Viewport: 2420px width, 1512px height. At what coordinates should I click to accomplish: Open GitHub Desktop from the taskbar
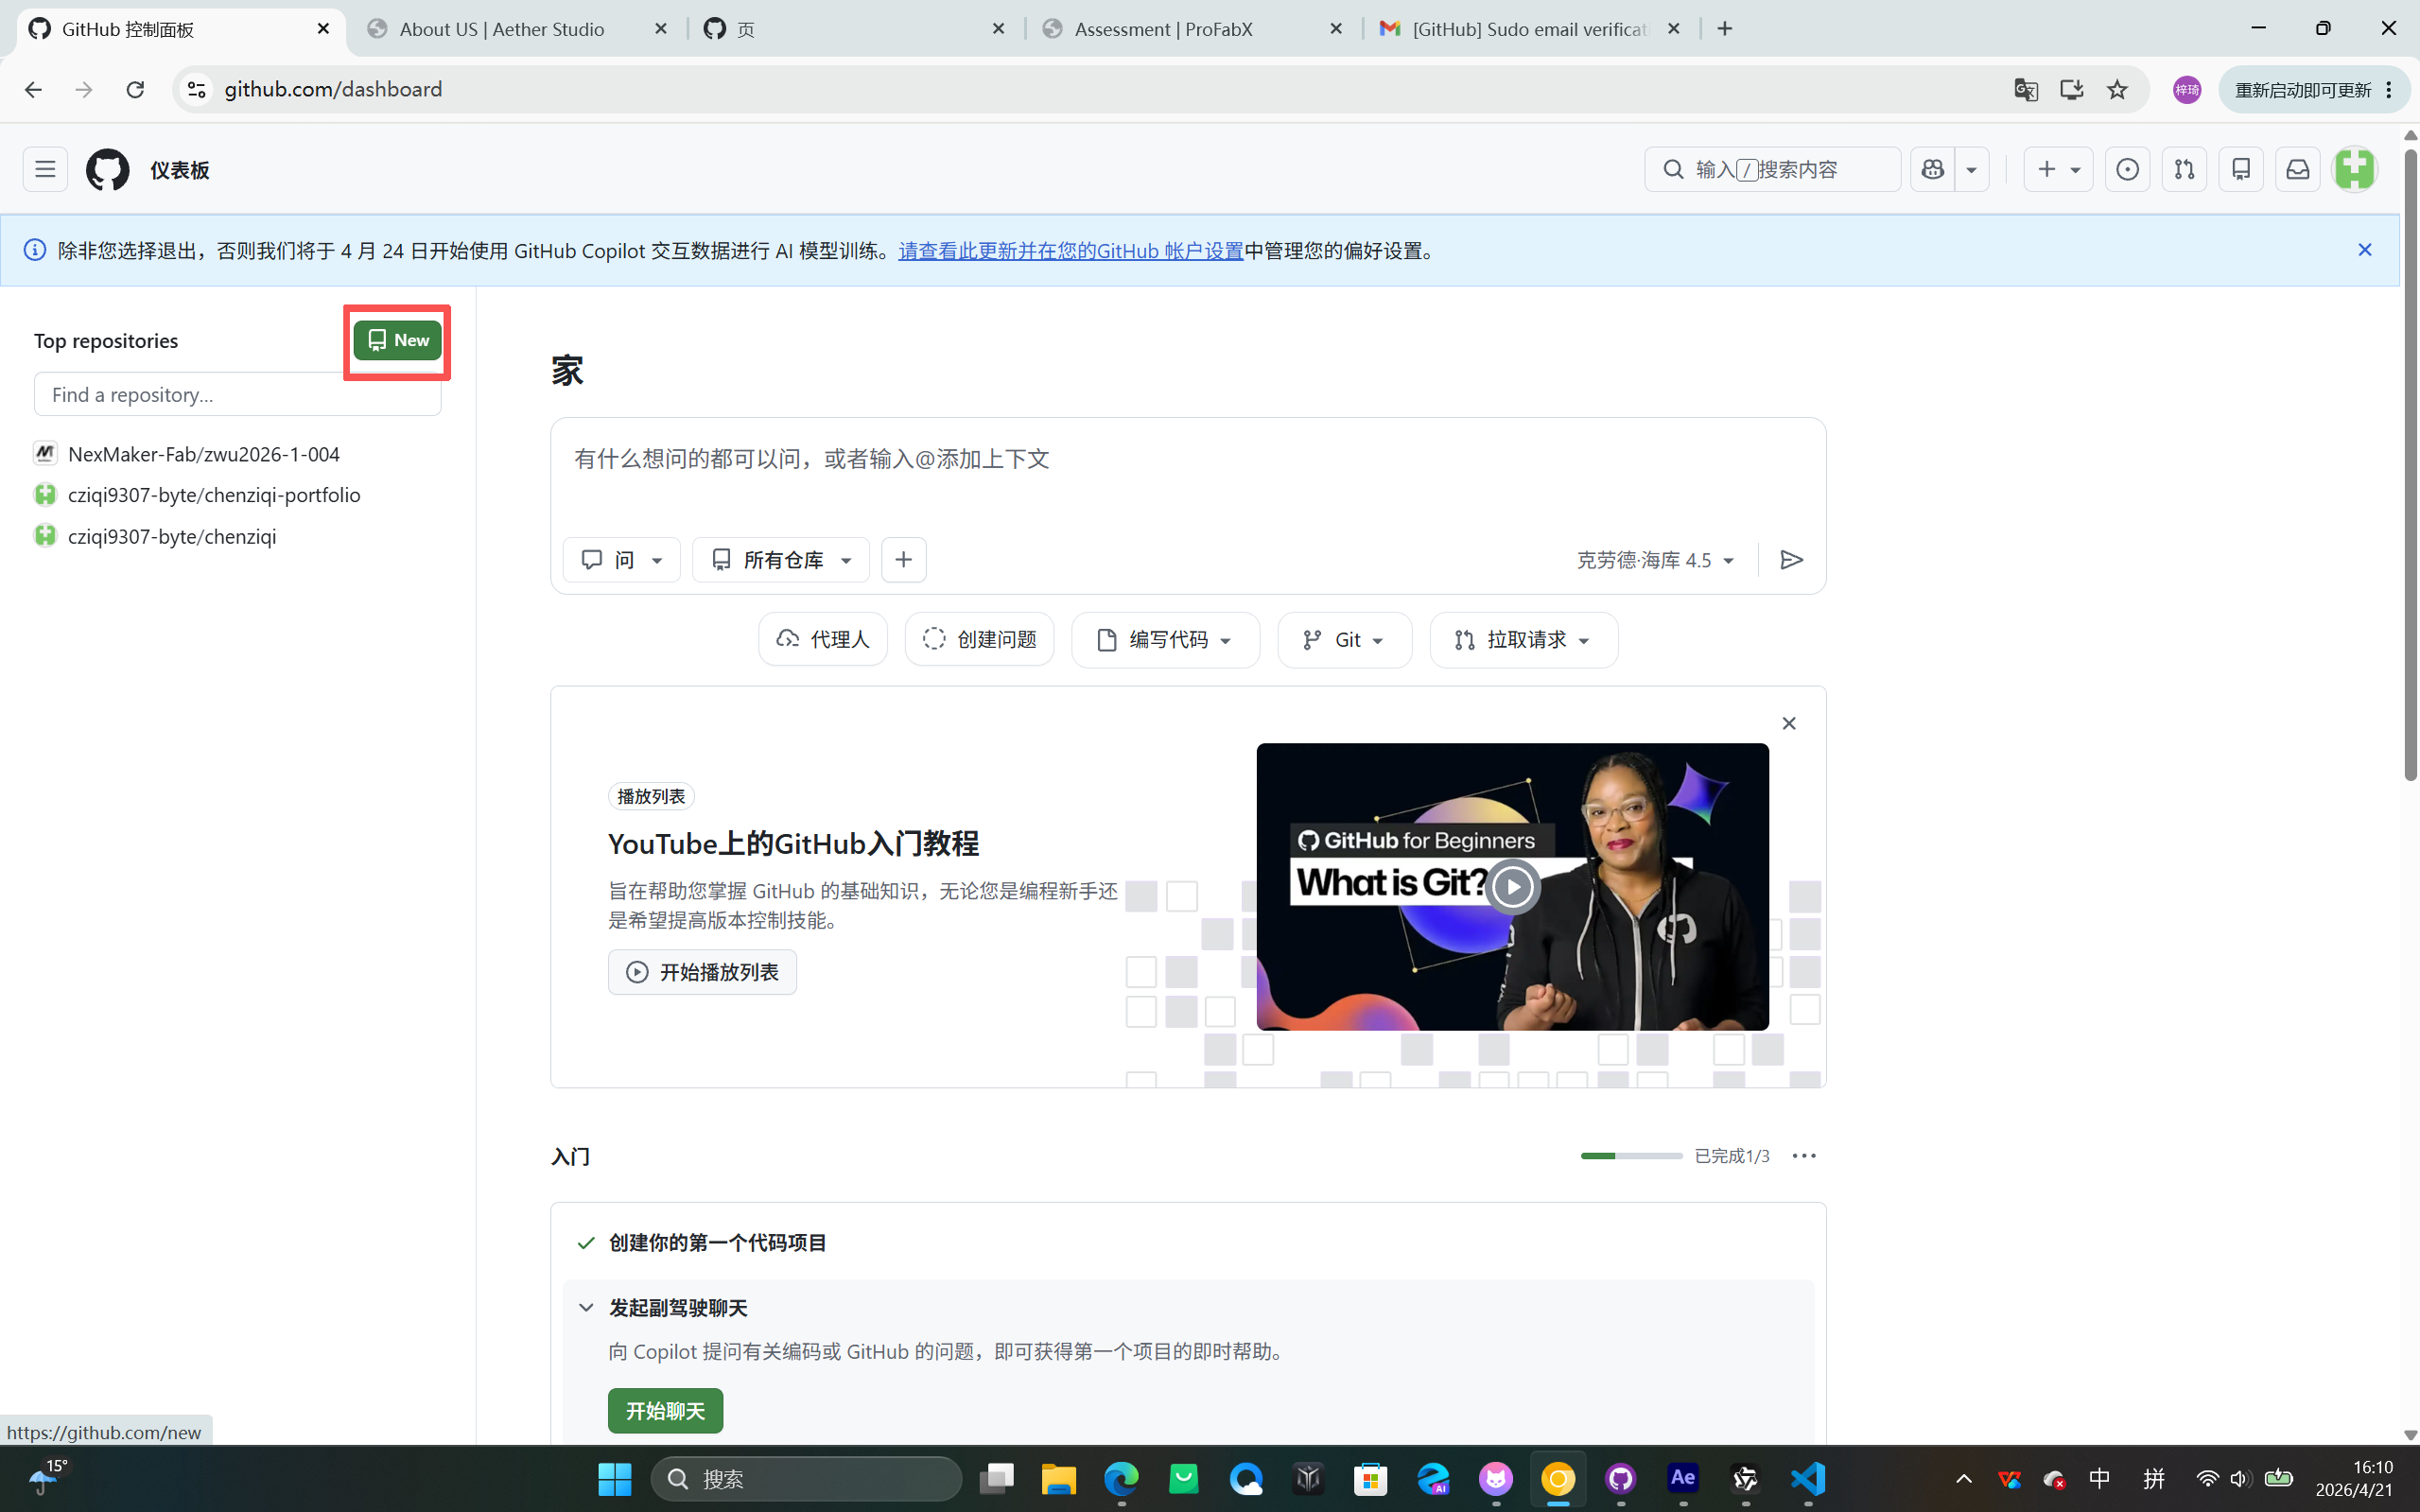(1620, 1478)
